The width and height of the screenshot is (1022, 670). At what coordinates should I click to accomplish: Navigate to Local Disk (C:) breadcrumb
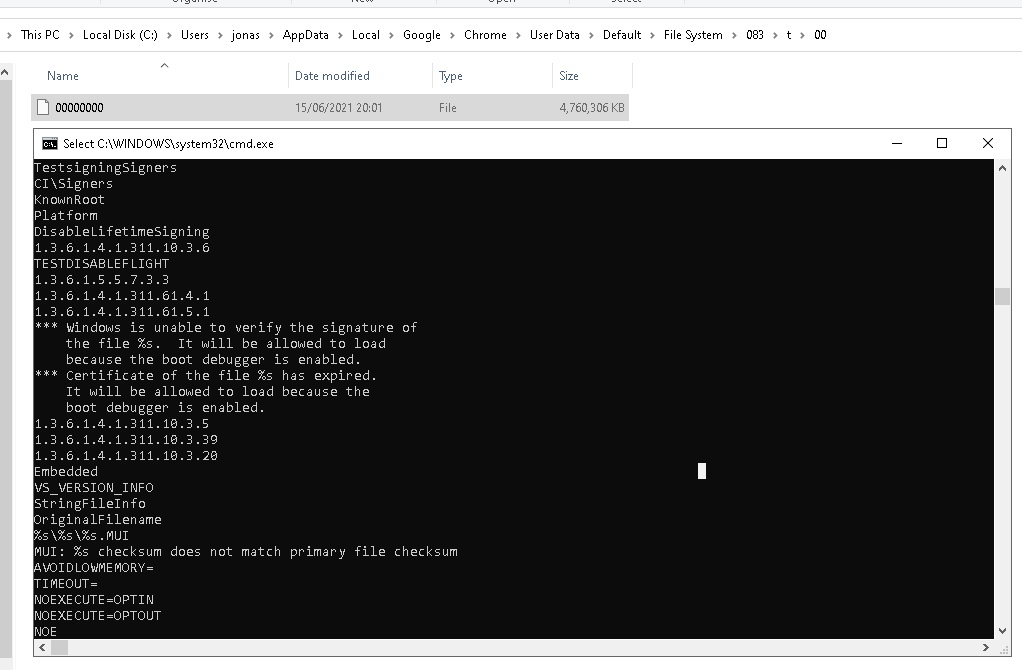coord(120,35)
